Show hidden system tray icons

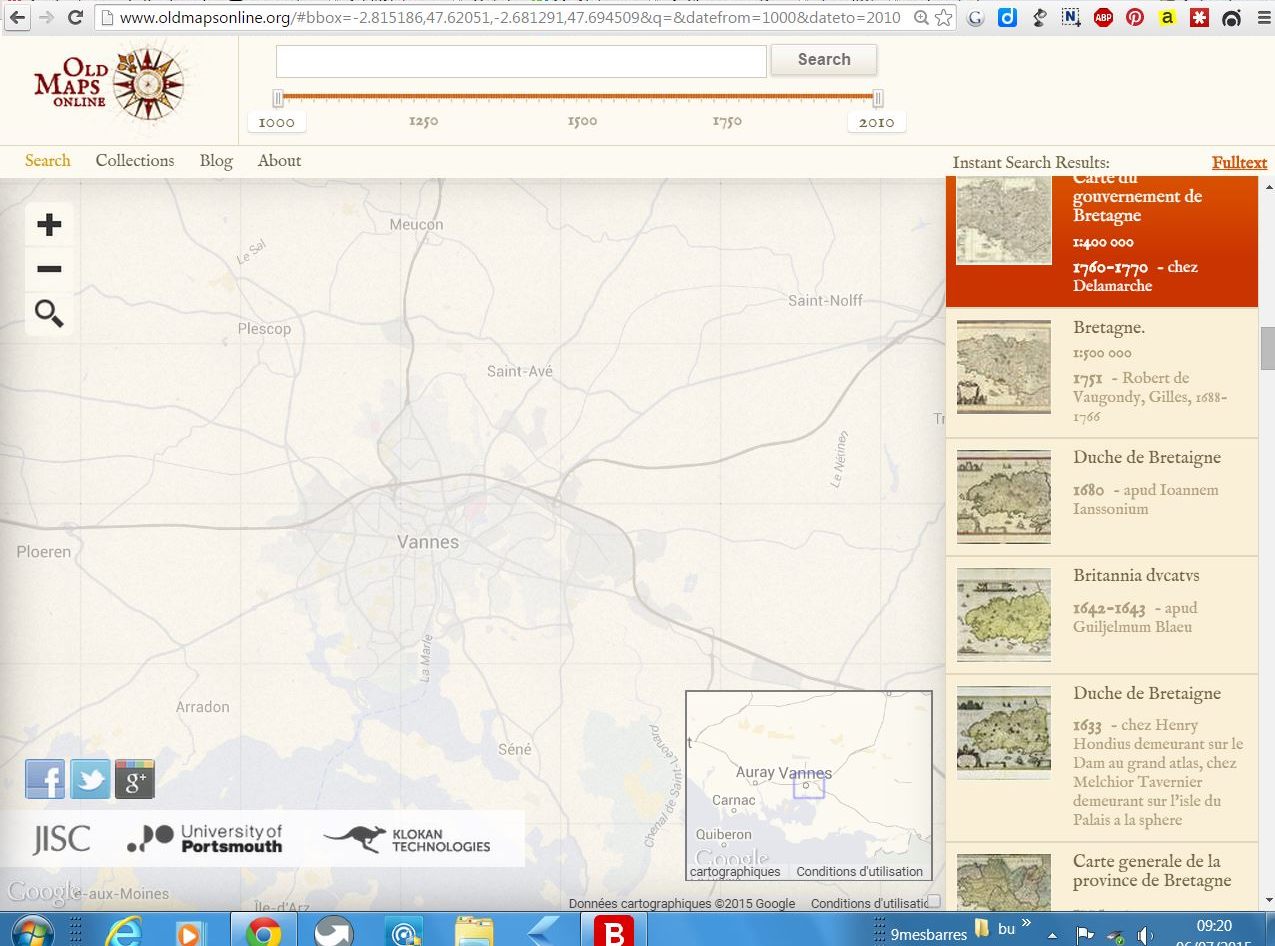[x=1052, y=936]
